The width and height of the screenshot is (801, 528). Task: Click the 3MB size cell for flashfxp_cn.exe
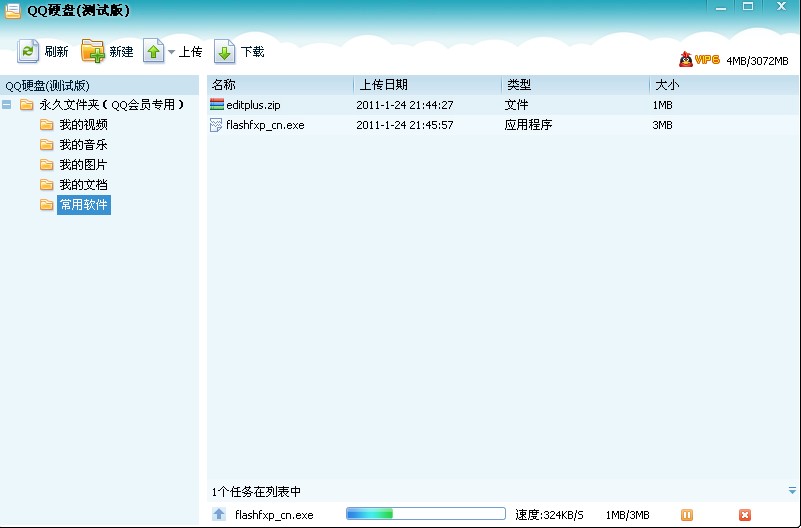coord(662,125)
